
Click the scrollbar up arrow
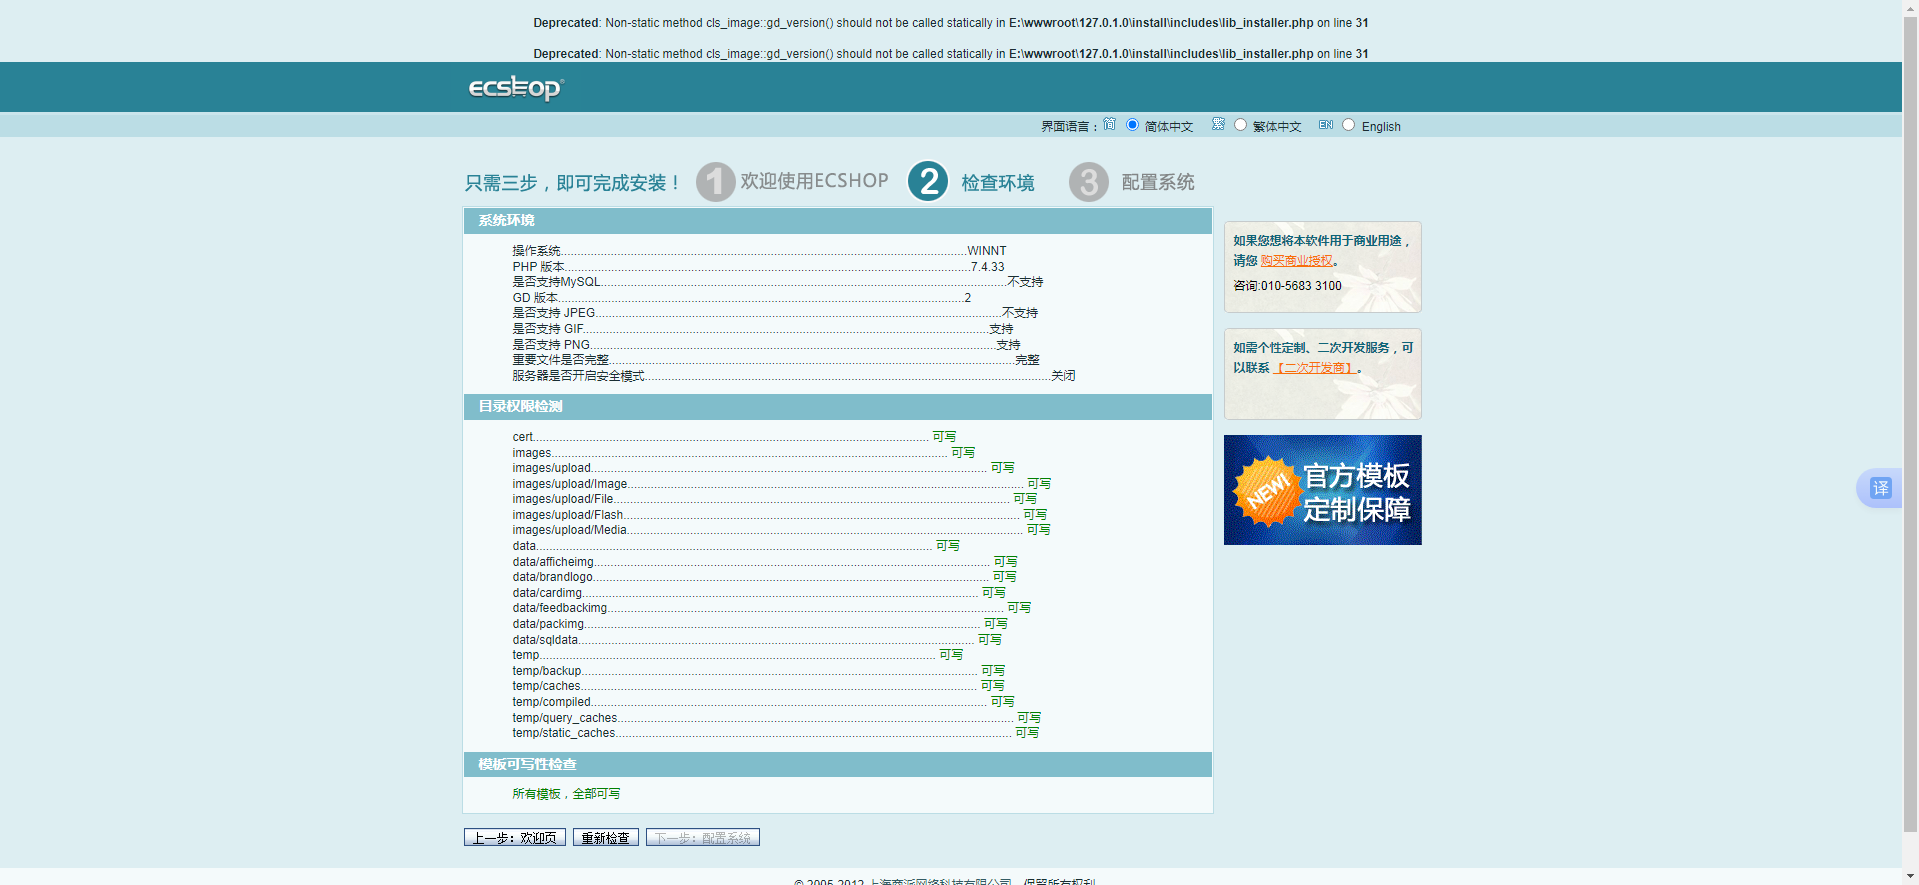[x=1910, y=7]
